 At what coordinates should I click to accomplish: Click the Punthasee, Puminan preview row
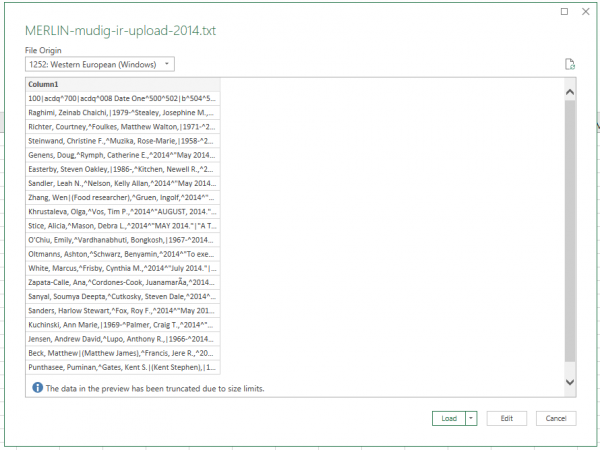(122, 368)
